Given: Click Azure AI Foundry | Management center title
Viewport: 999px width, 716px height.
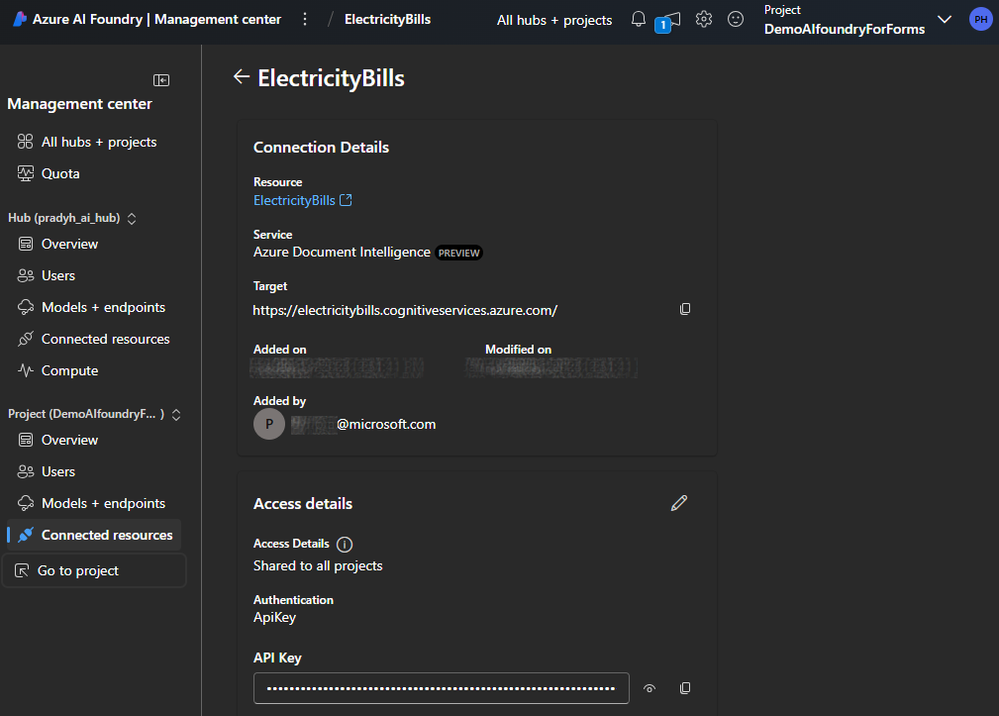Looking at the screenshot, I should [x=157, y=19].
